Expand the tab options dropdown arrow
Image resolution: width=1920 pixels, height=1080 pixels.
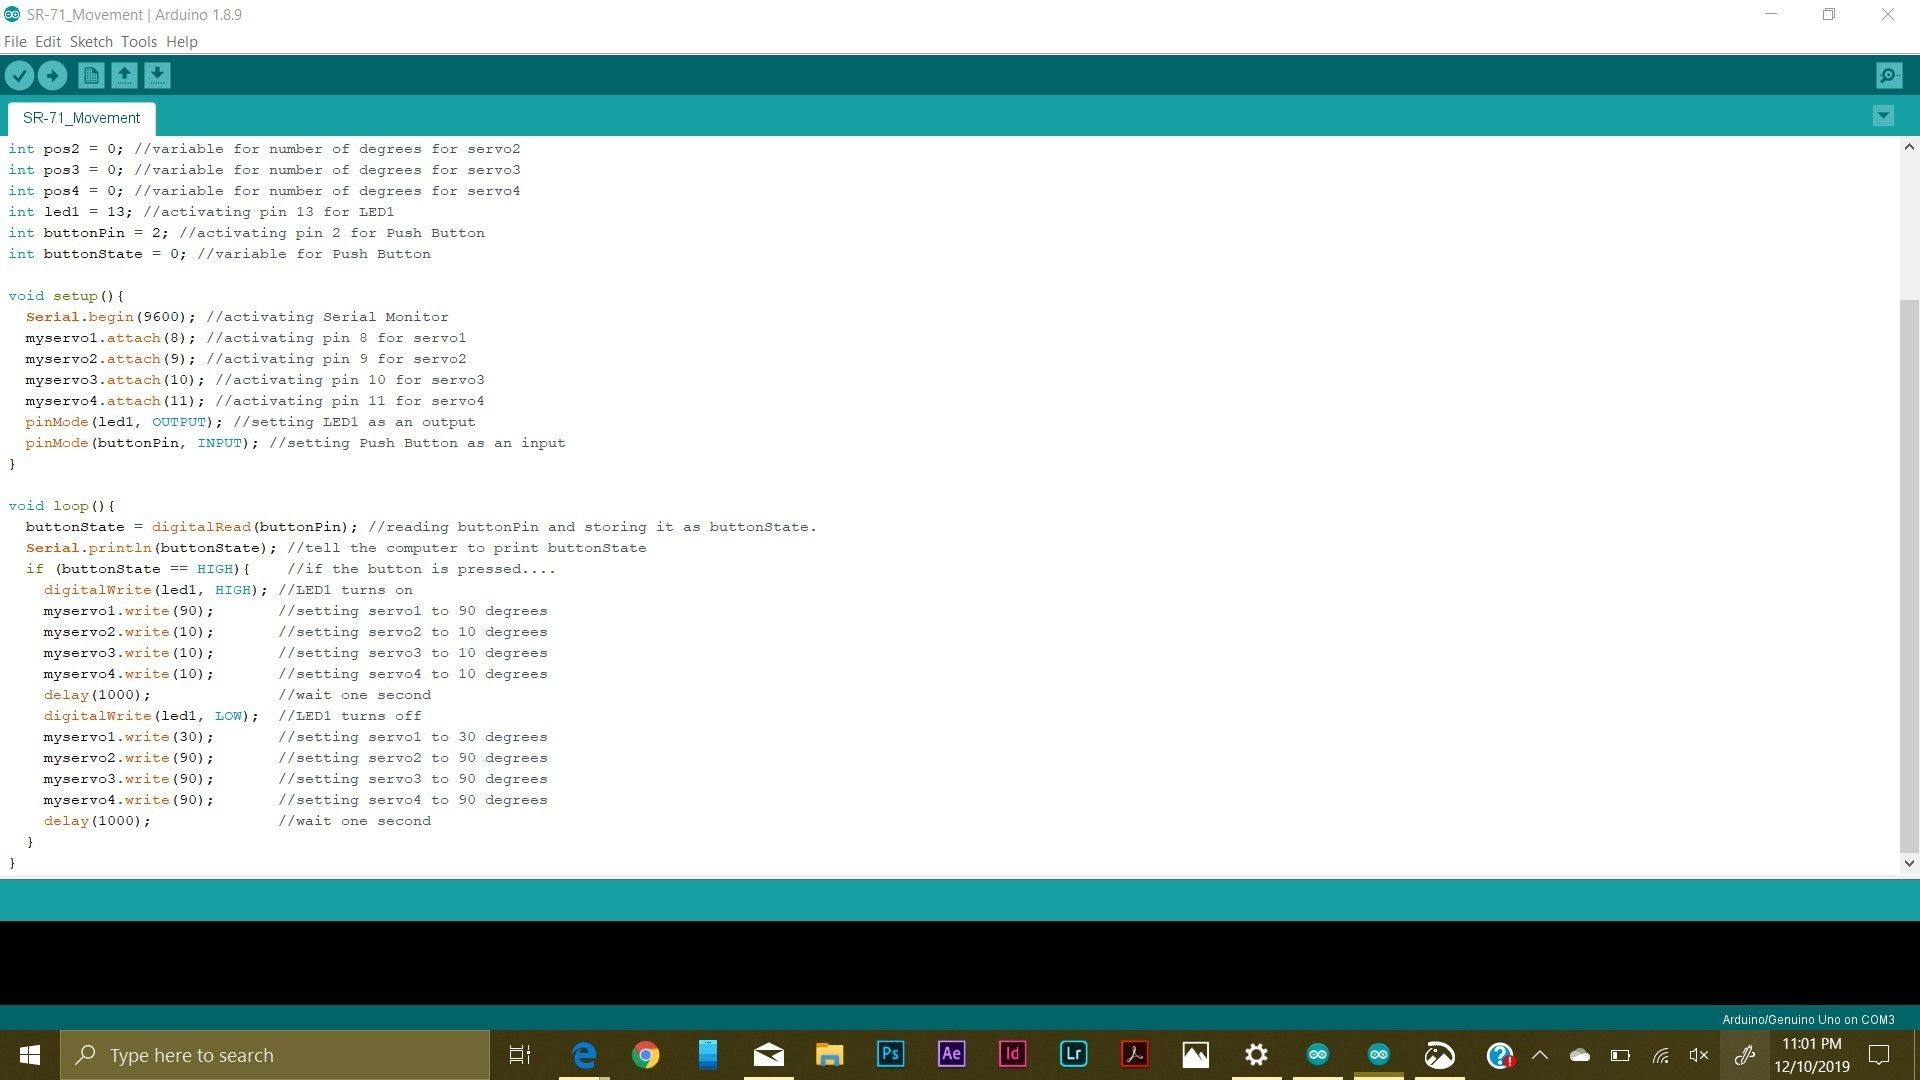coord(1882,116)
